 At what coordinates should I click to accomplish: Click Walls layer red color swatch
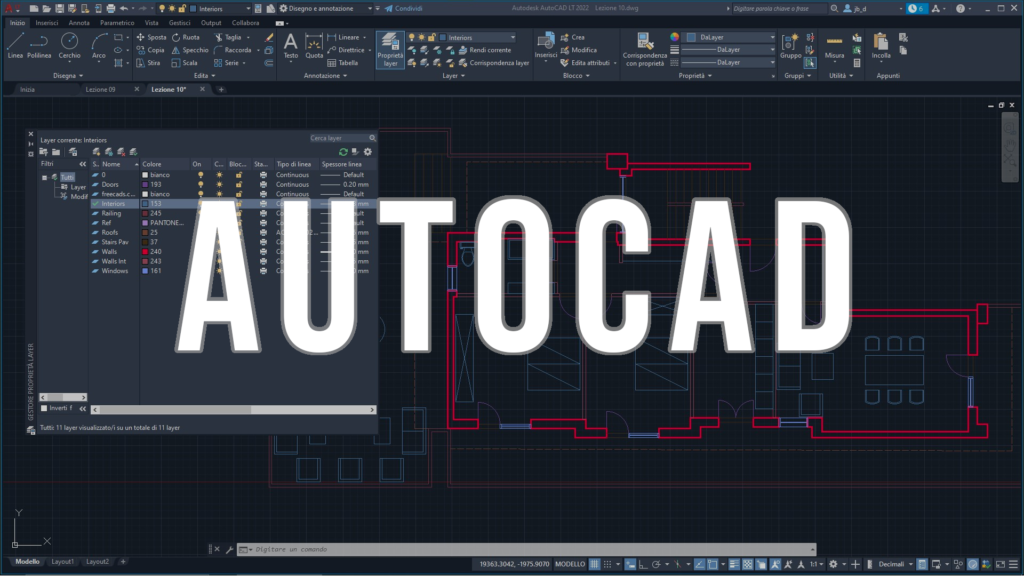145,251
